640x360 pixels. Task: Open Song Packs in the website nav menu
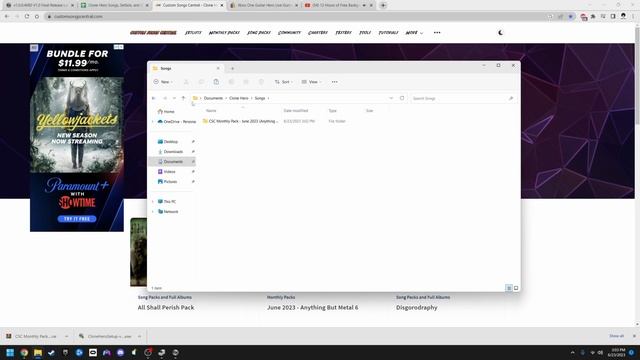coord(259,33)
